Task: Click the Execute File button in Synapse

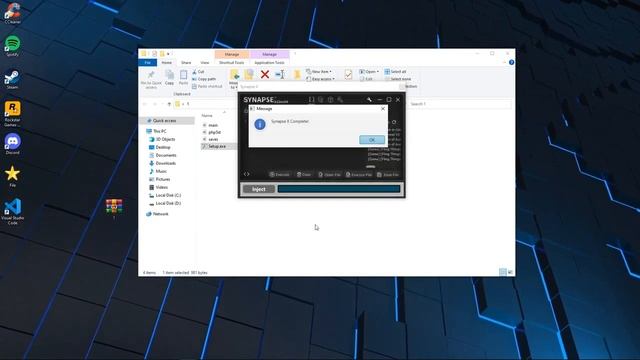Action: 359,175
